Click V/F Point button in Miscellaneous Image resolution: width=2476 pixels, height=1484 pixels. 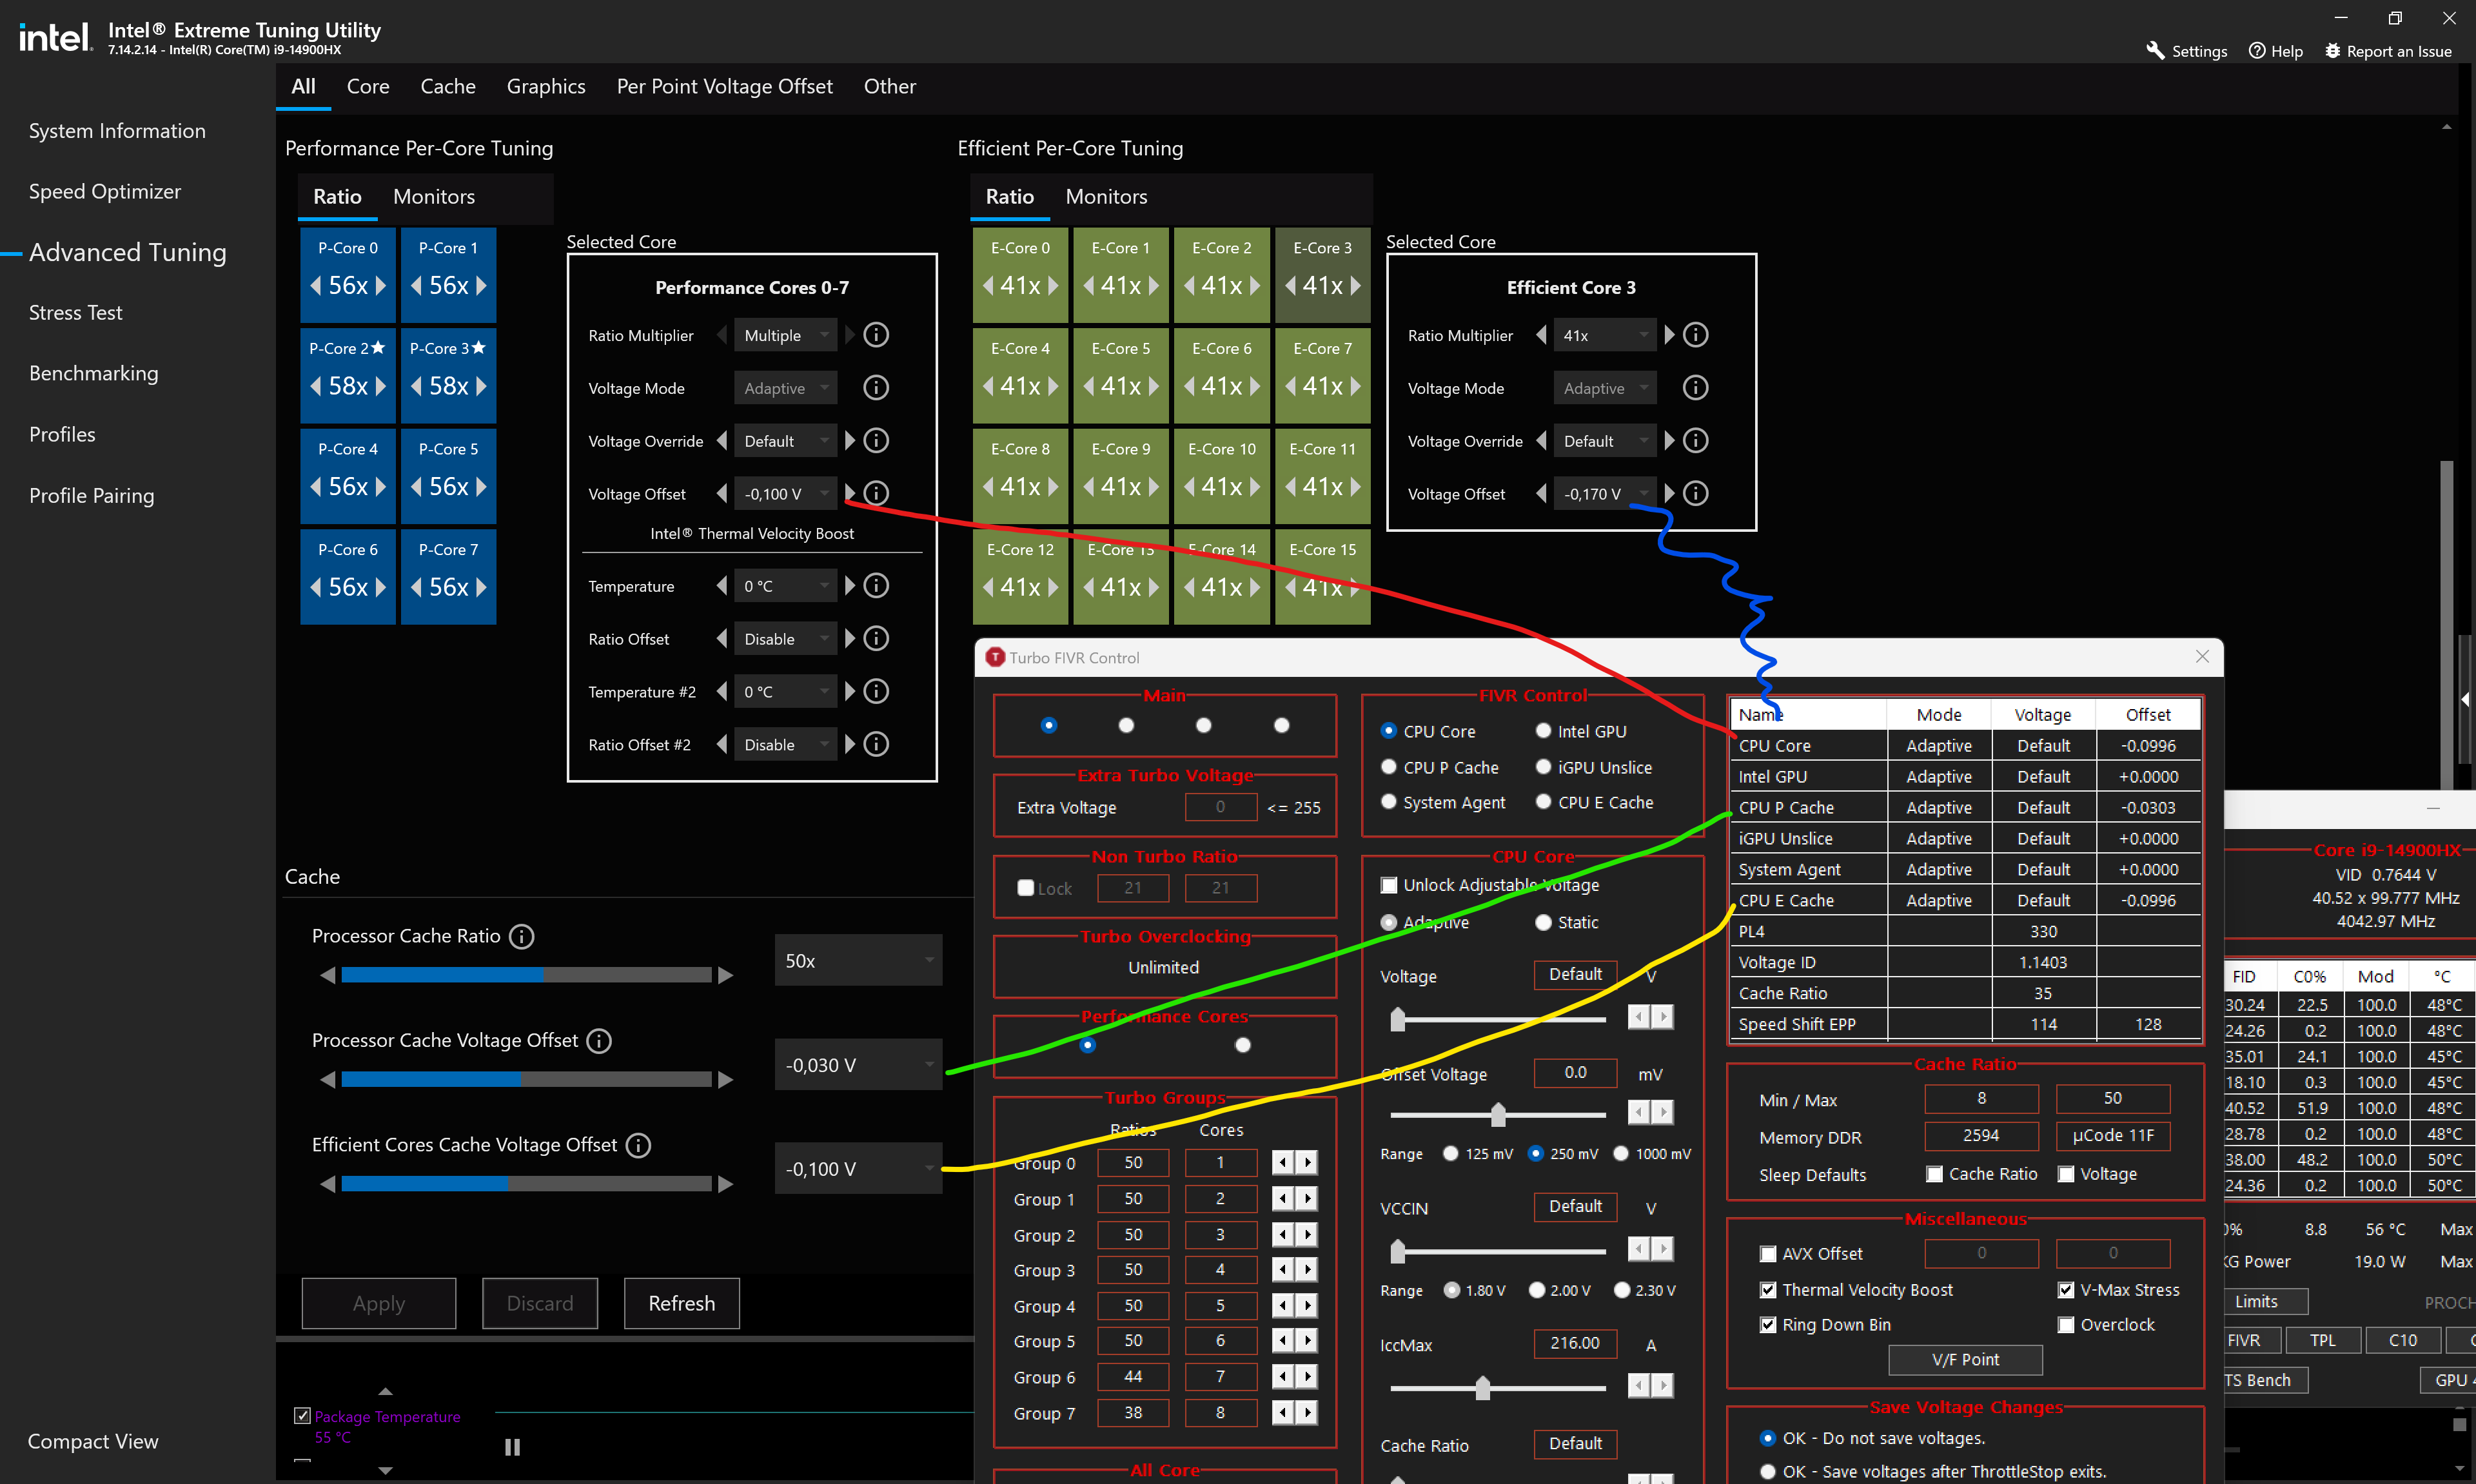pyautogui.click(x=1965, y=1360)
